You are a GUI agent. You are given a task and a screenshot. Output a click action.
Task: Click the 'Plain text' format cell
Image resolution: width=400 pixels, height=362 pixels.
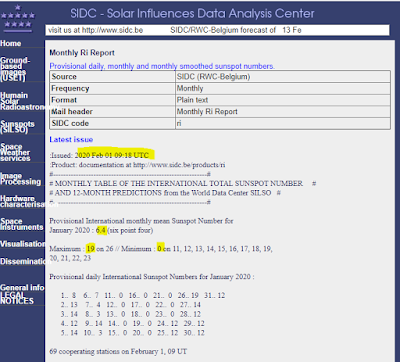pos(283,100)
